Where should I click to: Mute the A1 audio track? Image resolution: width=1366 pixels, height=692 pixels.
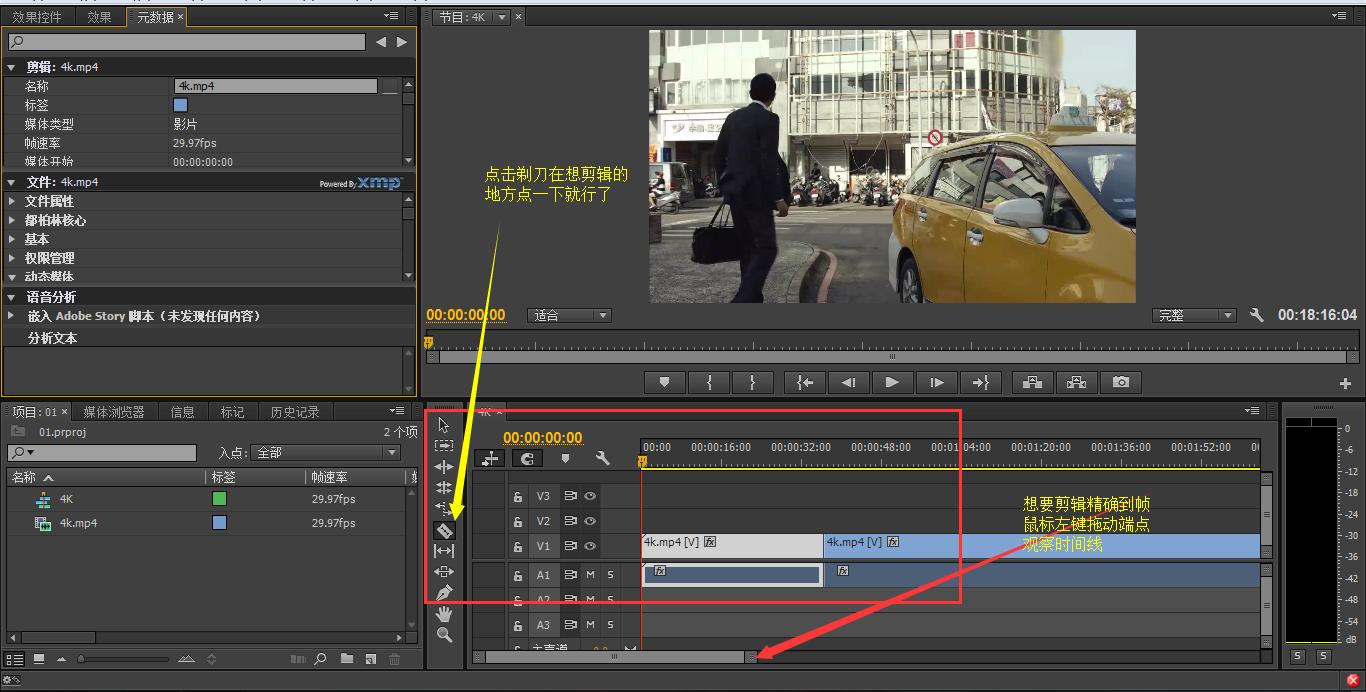[x=590, y=575]
